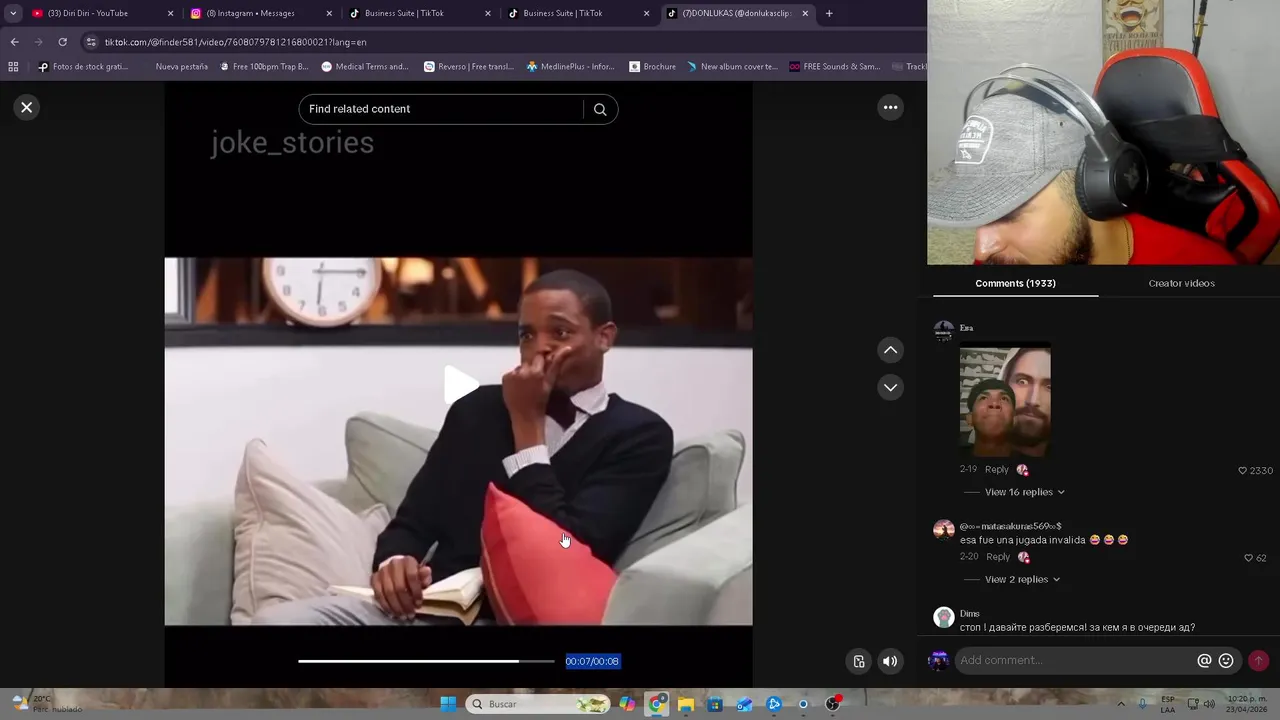1280x720 pixels.
Task: Reply to the jugada invalida comment
Action: pos(998,557)
